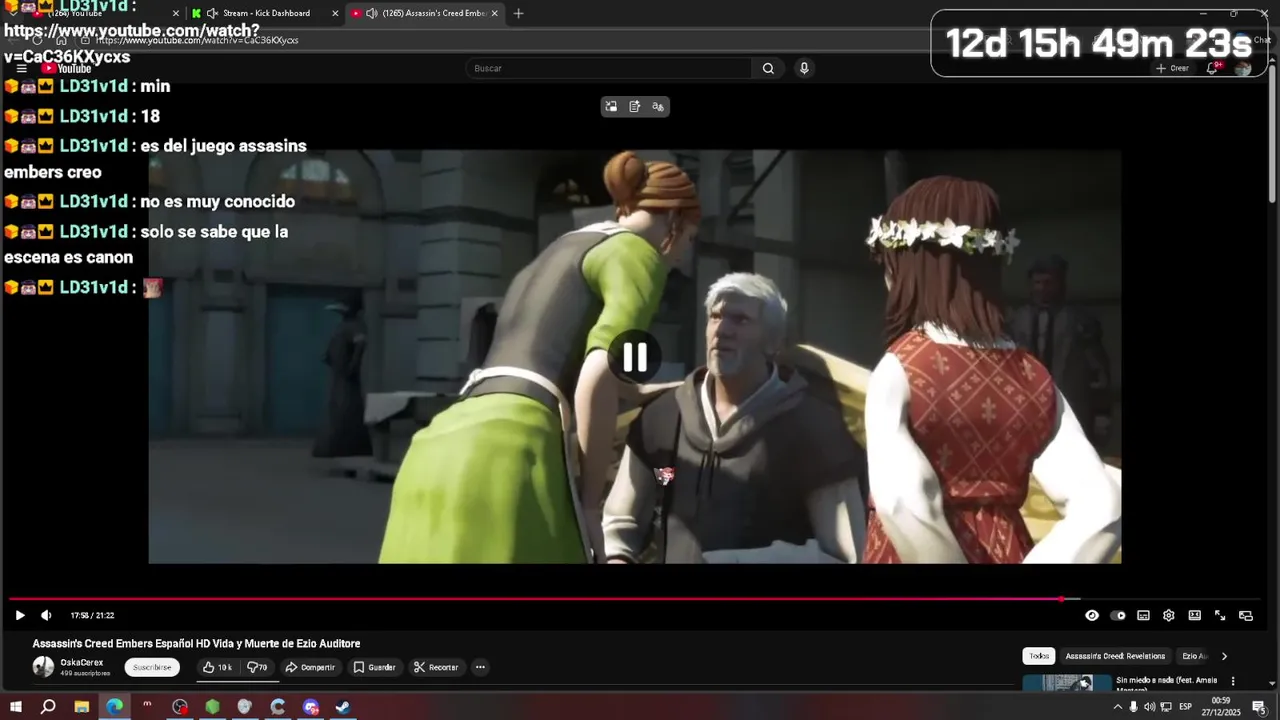The height and width of the screenshot is (720, 1280).
Task: Select the Todos filter chip
Action: click(x=1039, y=656)
